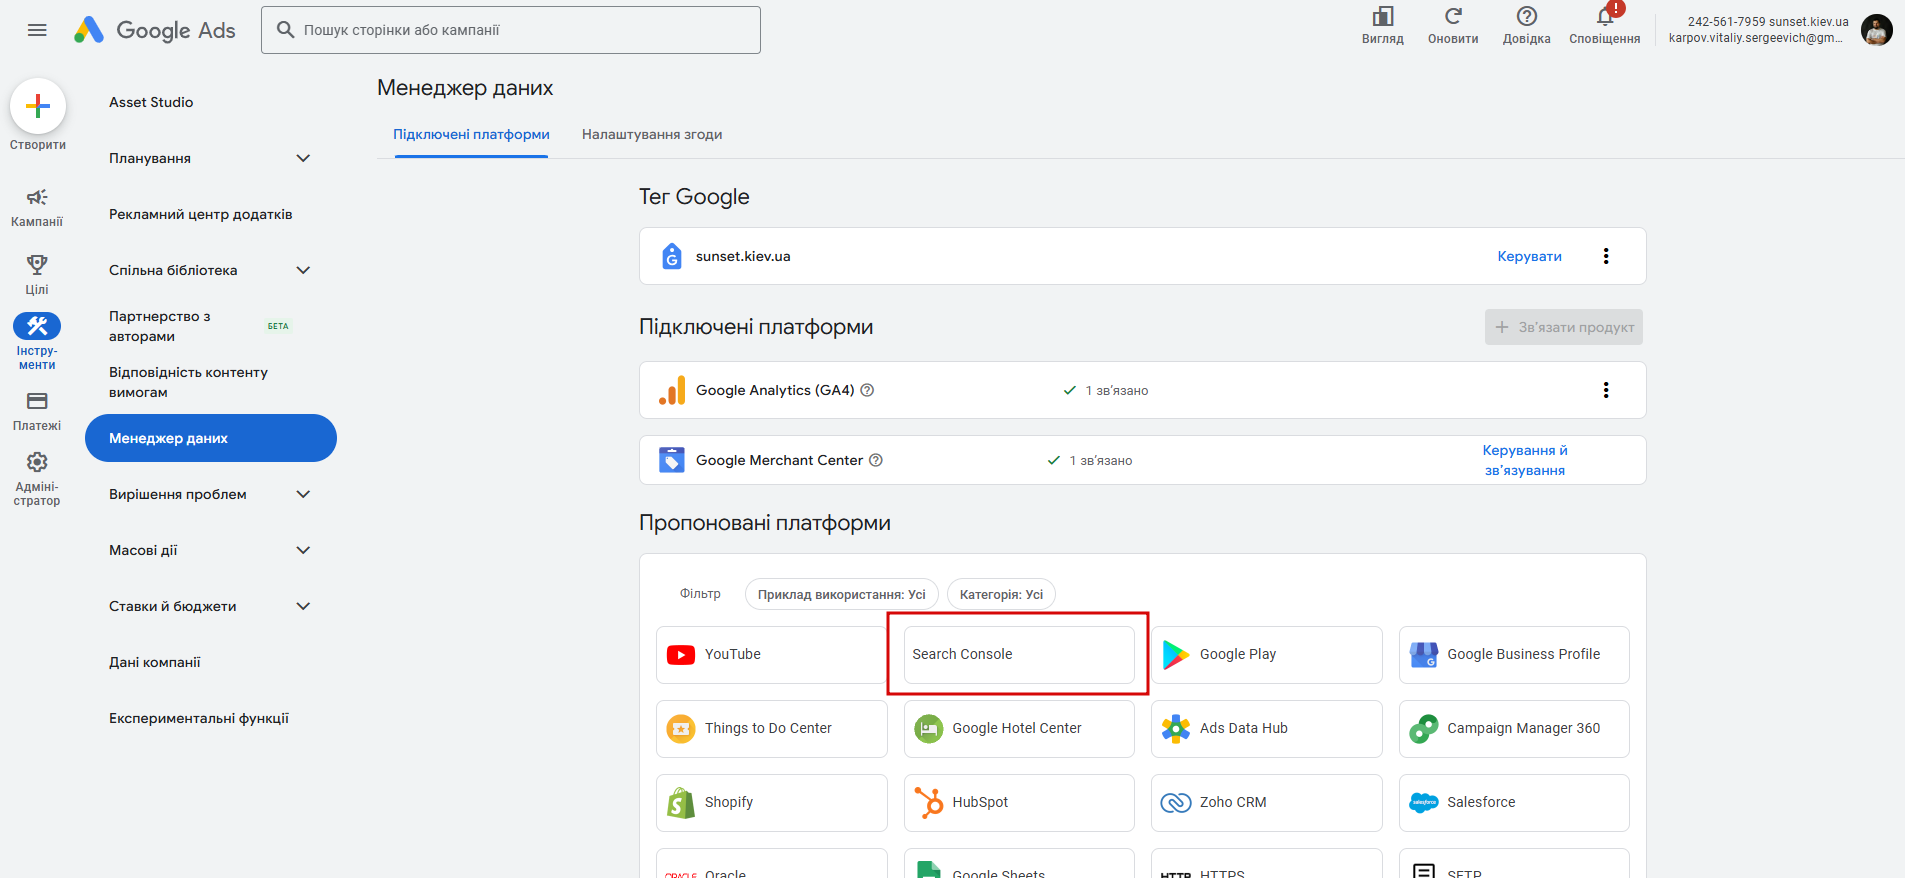The width and height of the screenshot is (1905, 878).
Task: Click the Google Merchant Center tag icon
Action: click(672, 460)
